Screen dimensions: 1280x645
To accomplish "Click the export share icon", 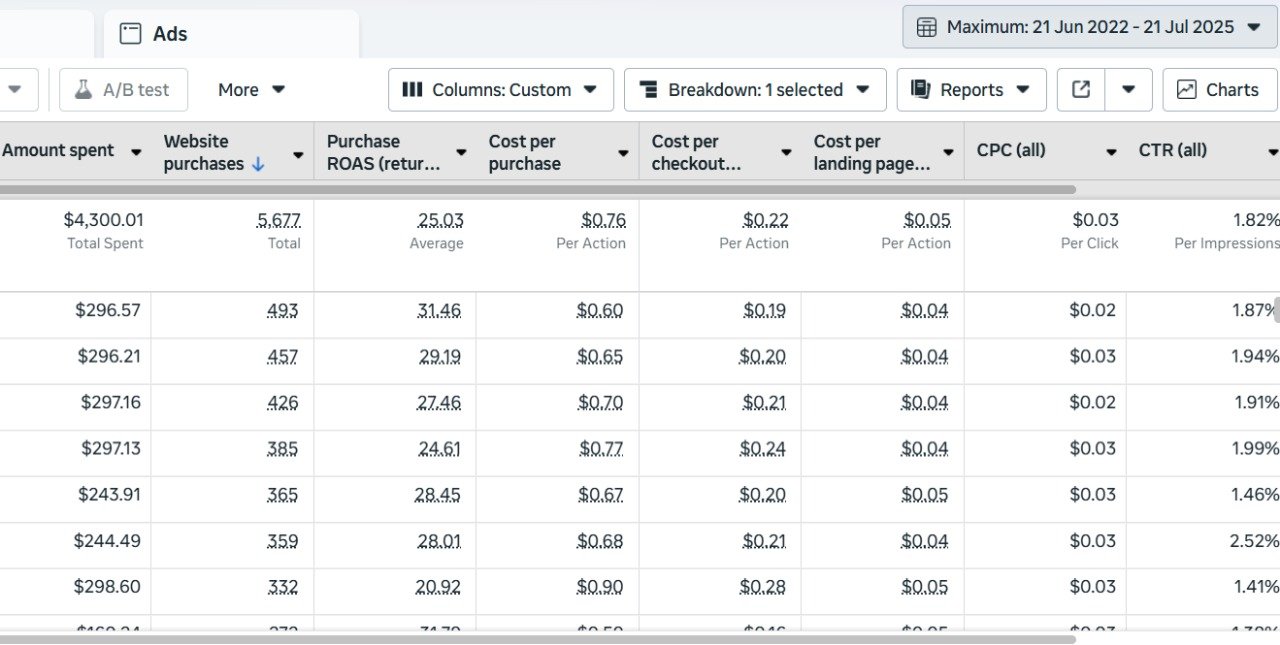I will pyautogui.click(x=1081, y=90).
